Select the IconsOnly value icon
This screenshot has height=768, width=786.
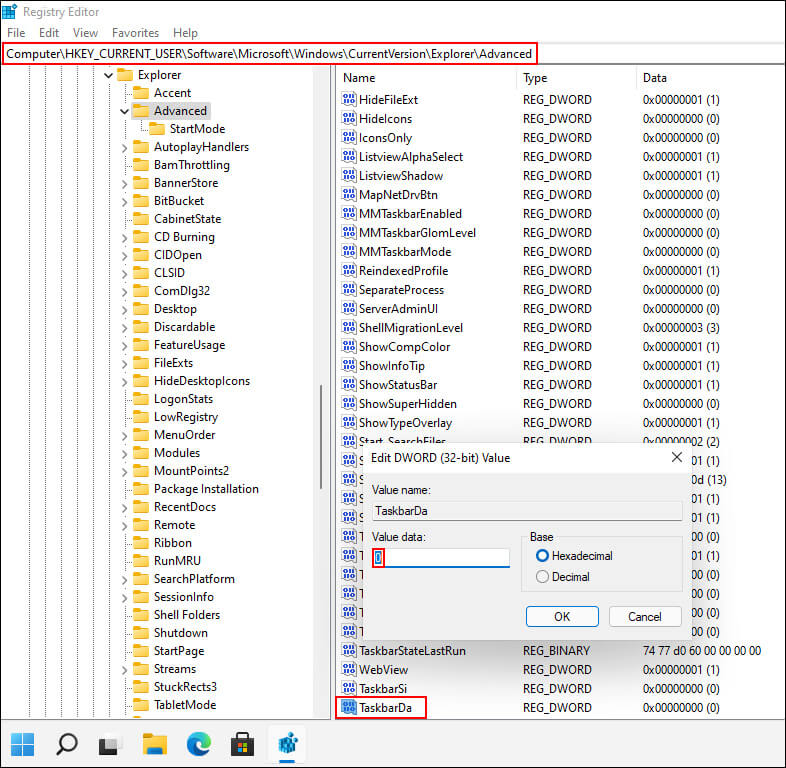coord(348,137)
